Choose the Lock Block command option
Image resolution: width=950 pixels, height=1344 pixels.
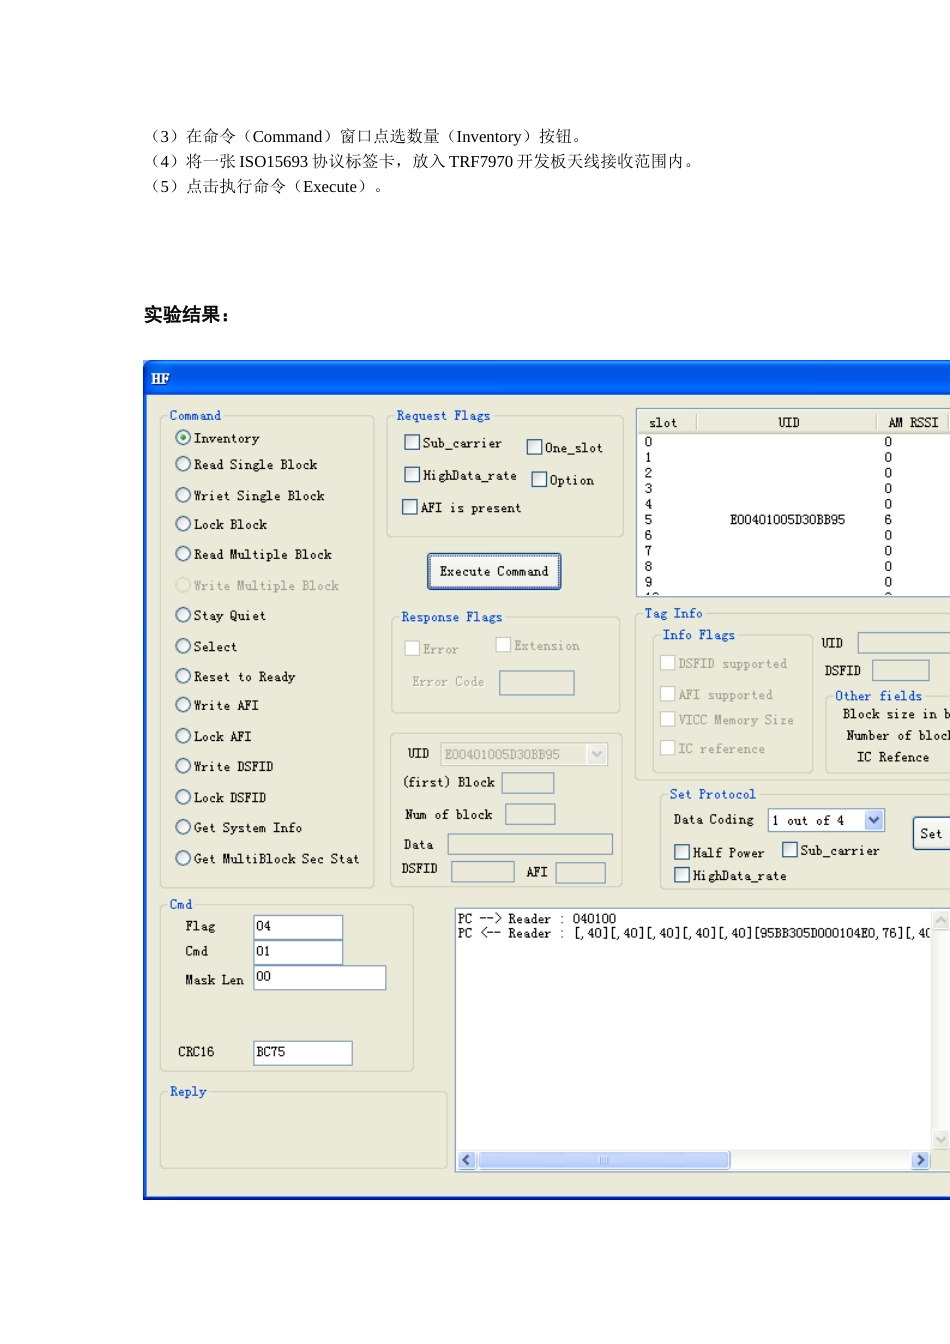(x=183, y=524)
